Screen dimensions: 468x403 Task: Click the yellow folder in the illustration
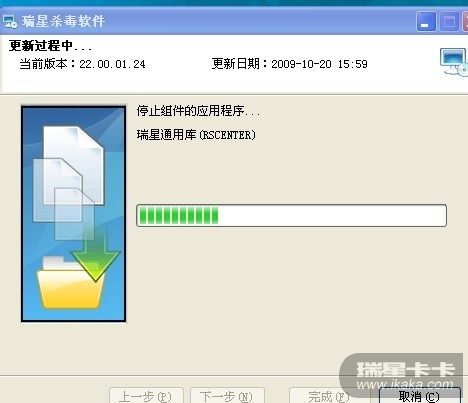tap(69, 283)
